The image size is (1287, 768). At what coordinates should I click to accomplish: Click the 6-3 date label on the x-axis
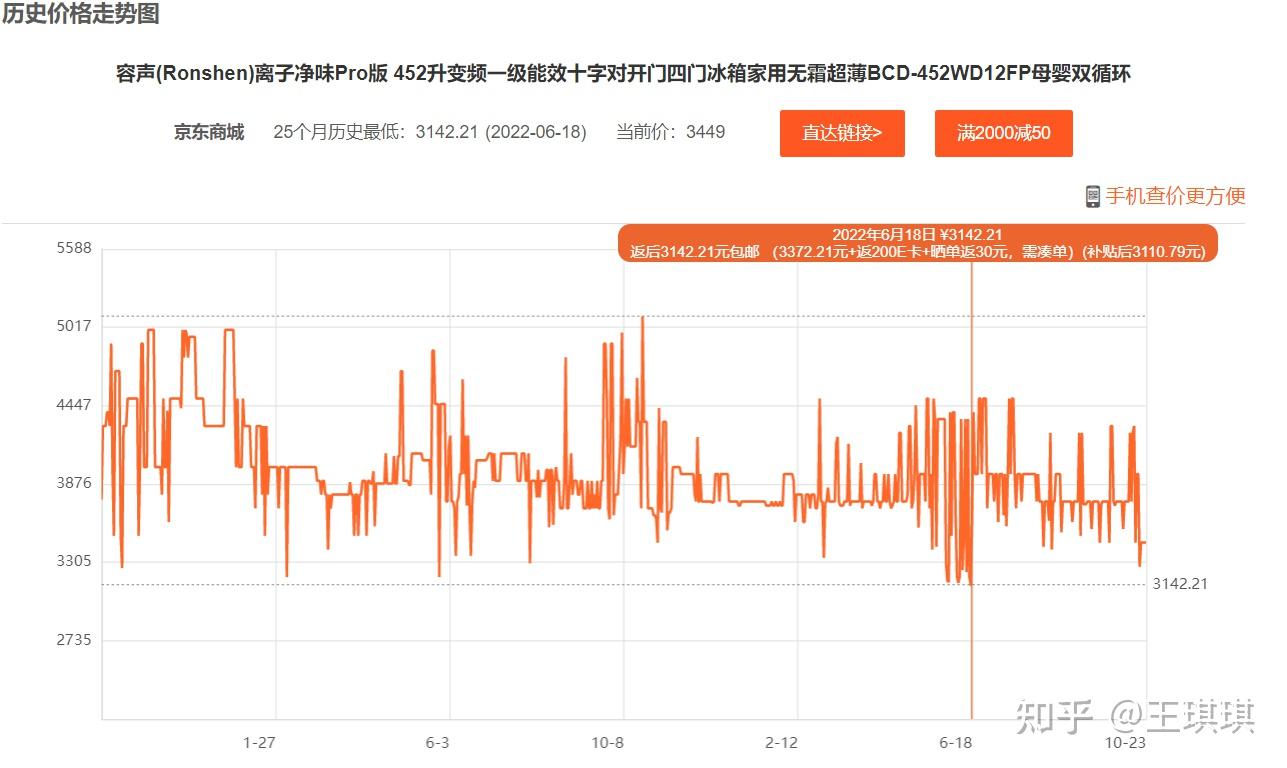click(437, 743)
